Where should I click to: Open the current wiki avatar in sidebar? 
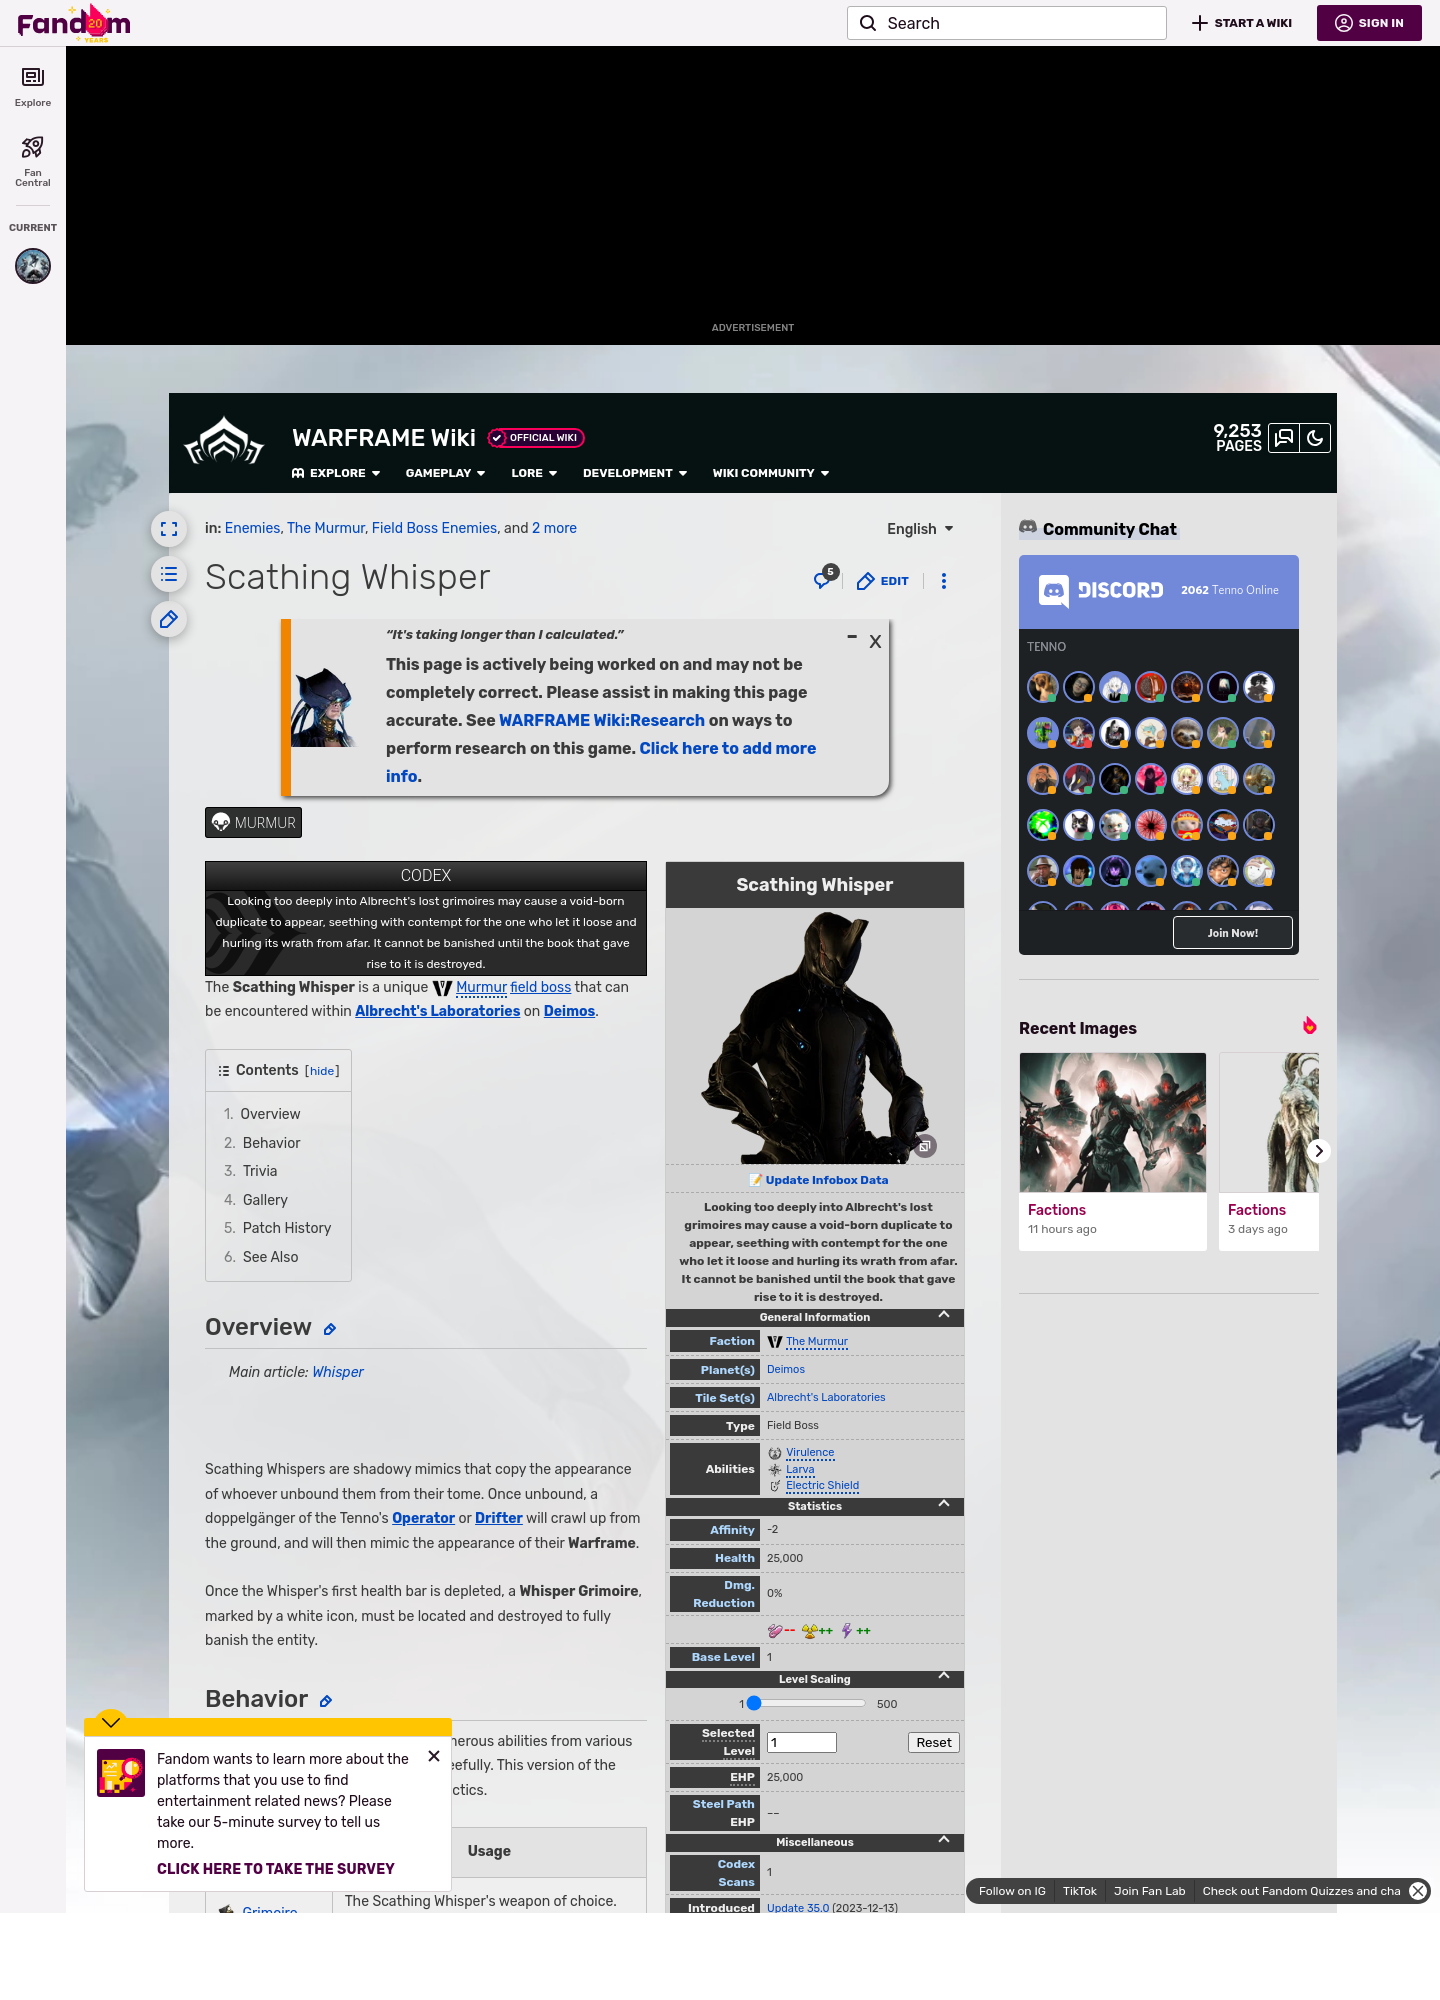point(33,266)
